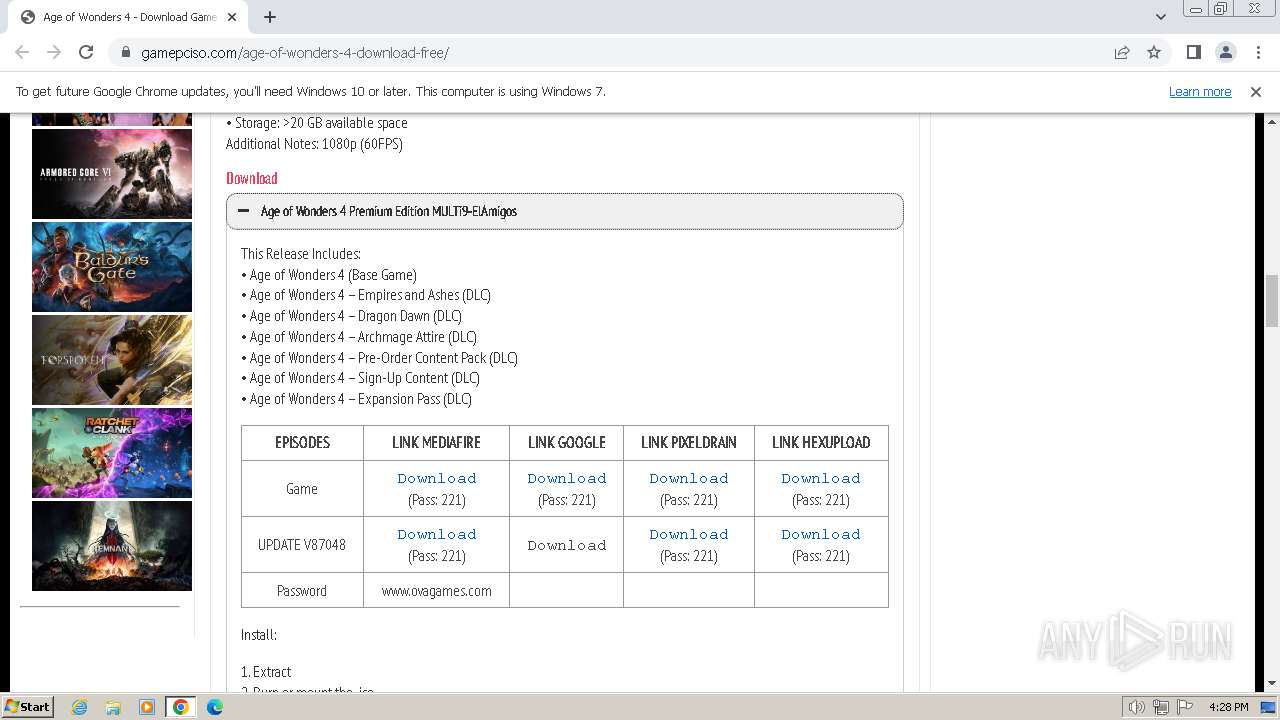The width and height of the screenshot is (1280, 720).
Task: Download Game from Google link
Action: 567,478
